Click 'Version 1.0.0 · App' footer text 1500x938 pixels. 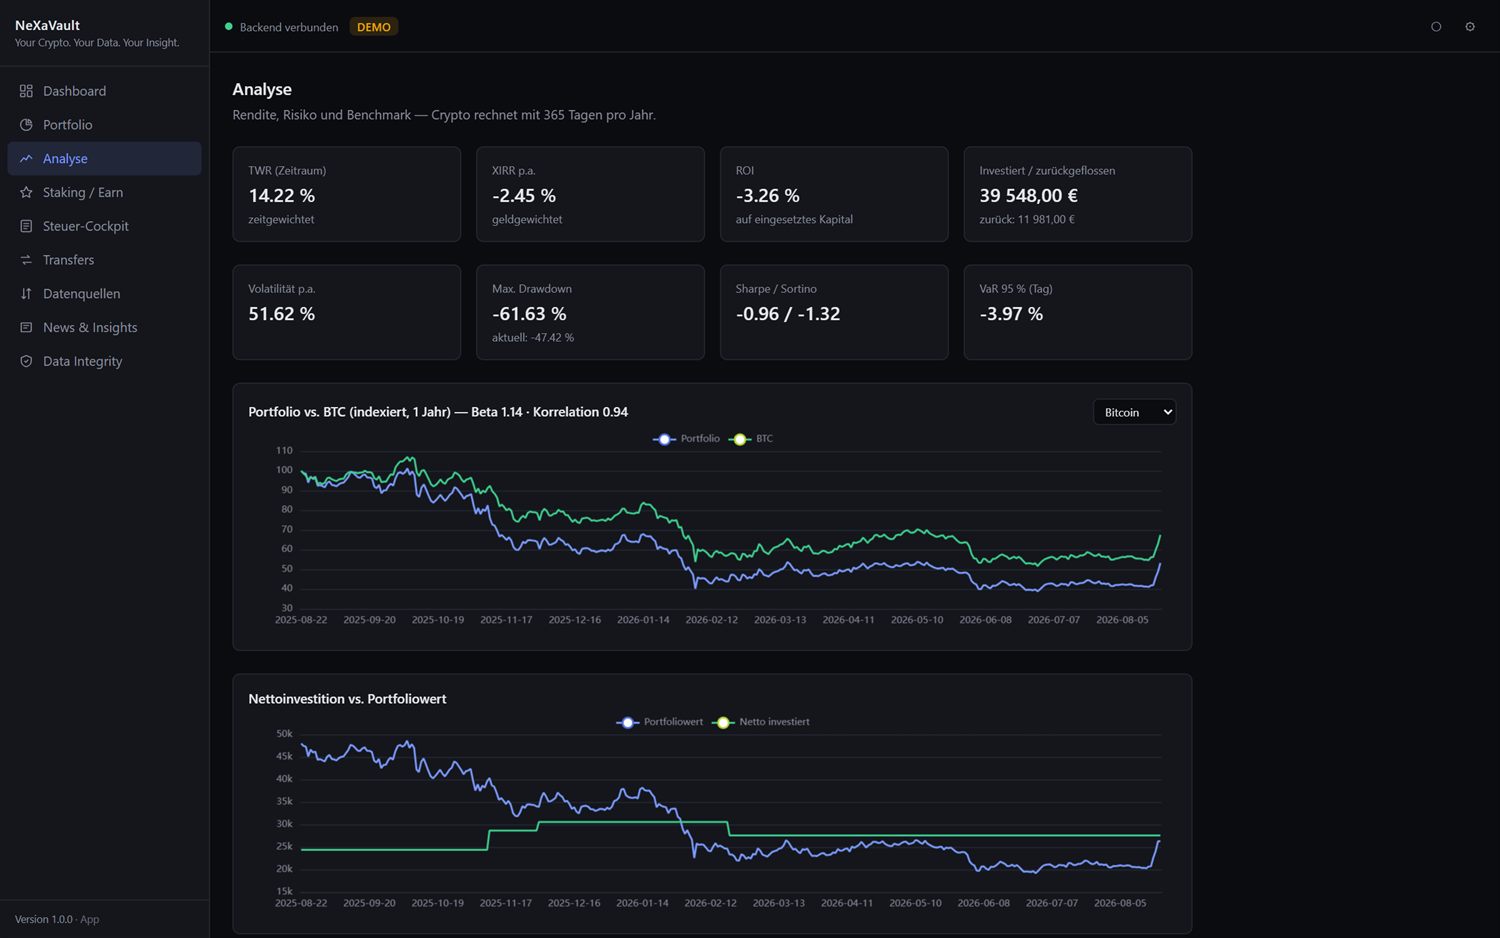[x=57, y=919]
